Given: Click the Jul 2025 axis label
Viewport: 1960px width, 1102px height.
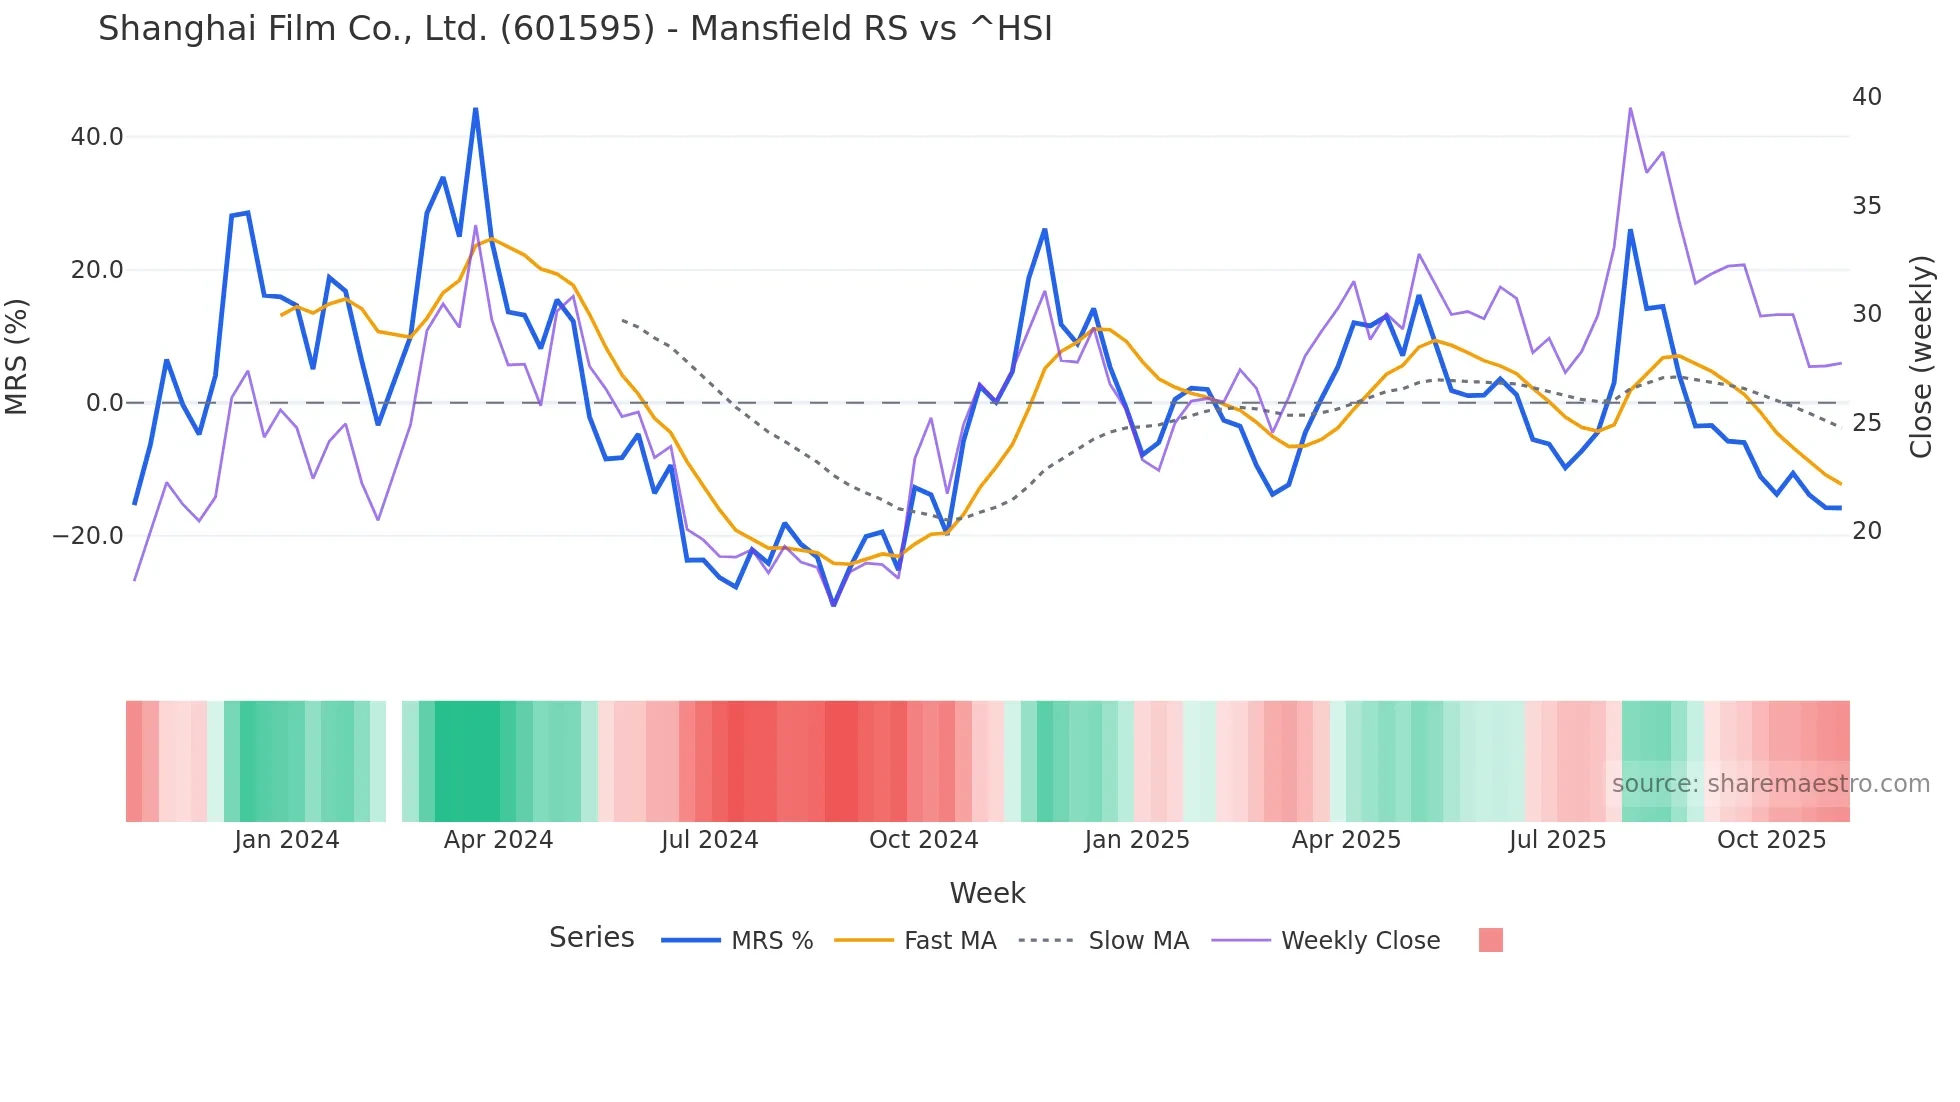Looking at the screenshot, I should click(1557, 840).
